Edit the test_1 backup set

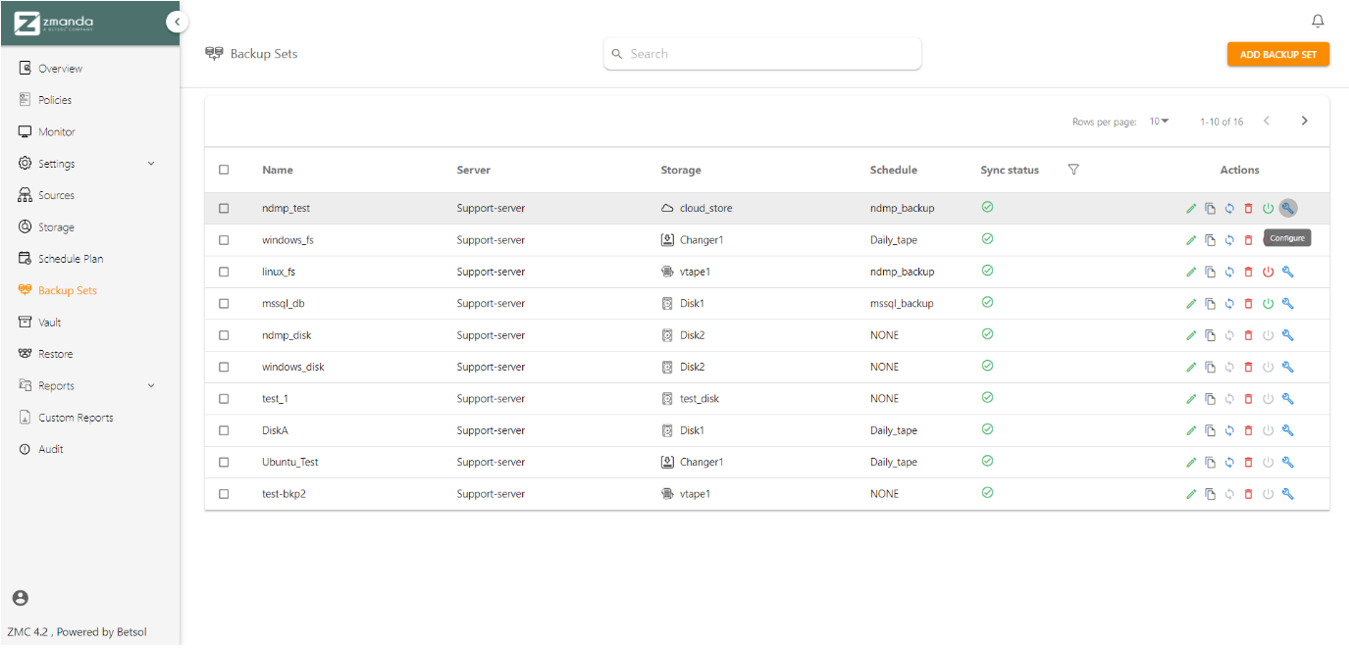(1191, 399)
